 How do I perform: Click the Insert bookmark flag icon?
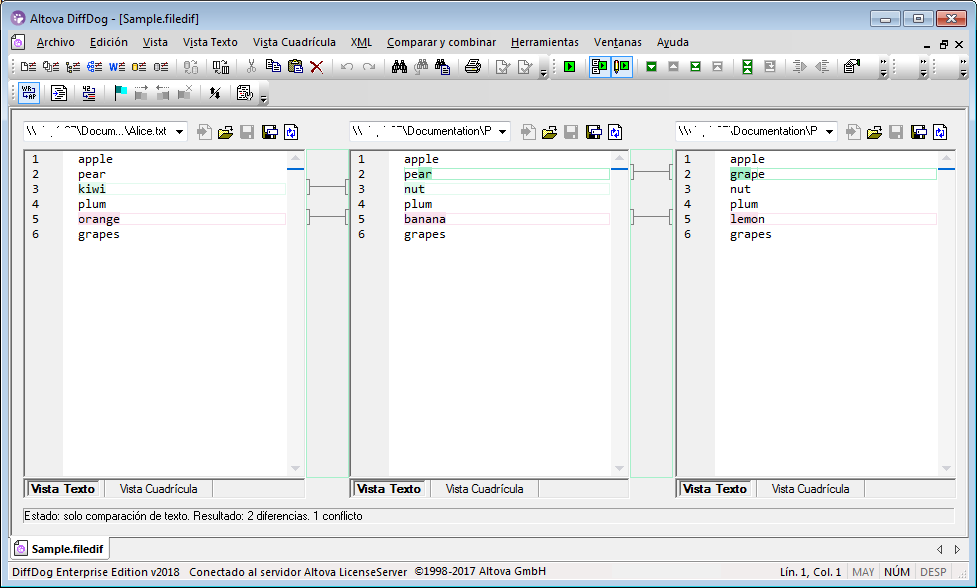pos(120,93)
